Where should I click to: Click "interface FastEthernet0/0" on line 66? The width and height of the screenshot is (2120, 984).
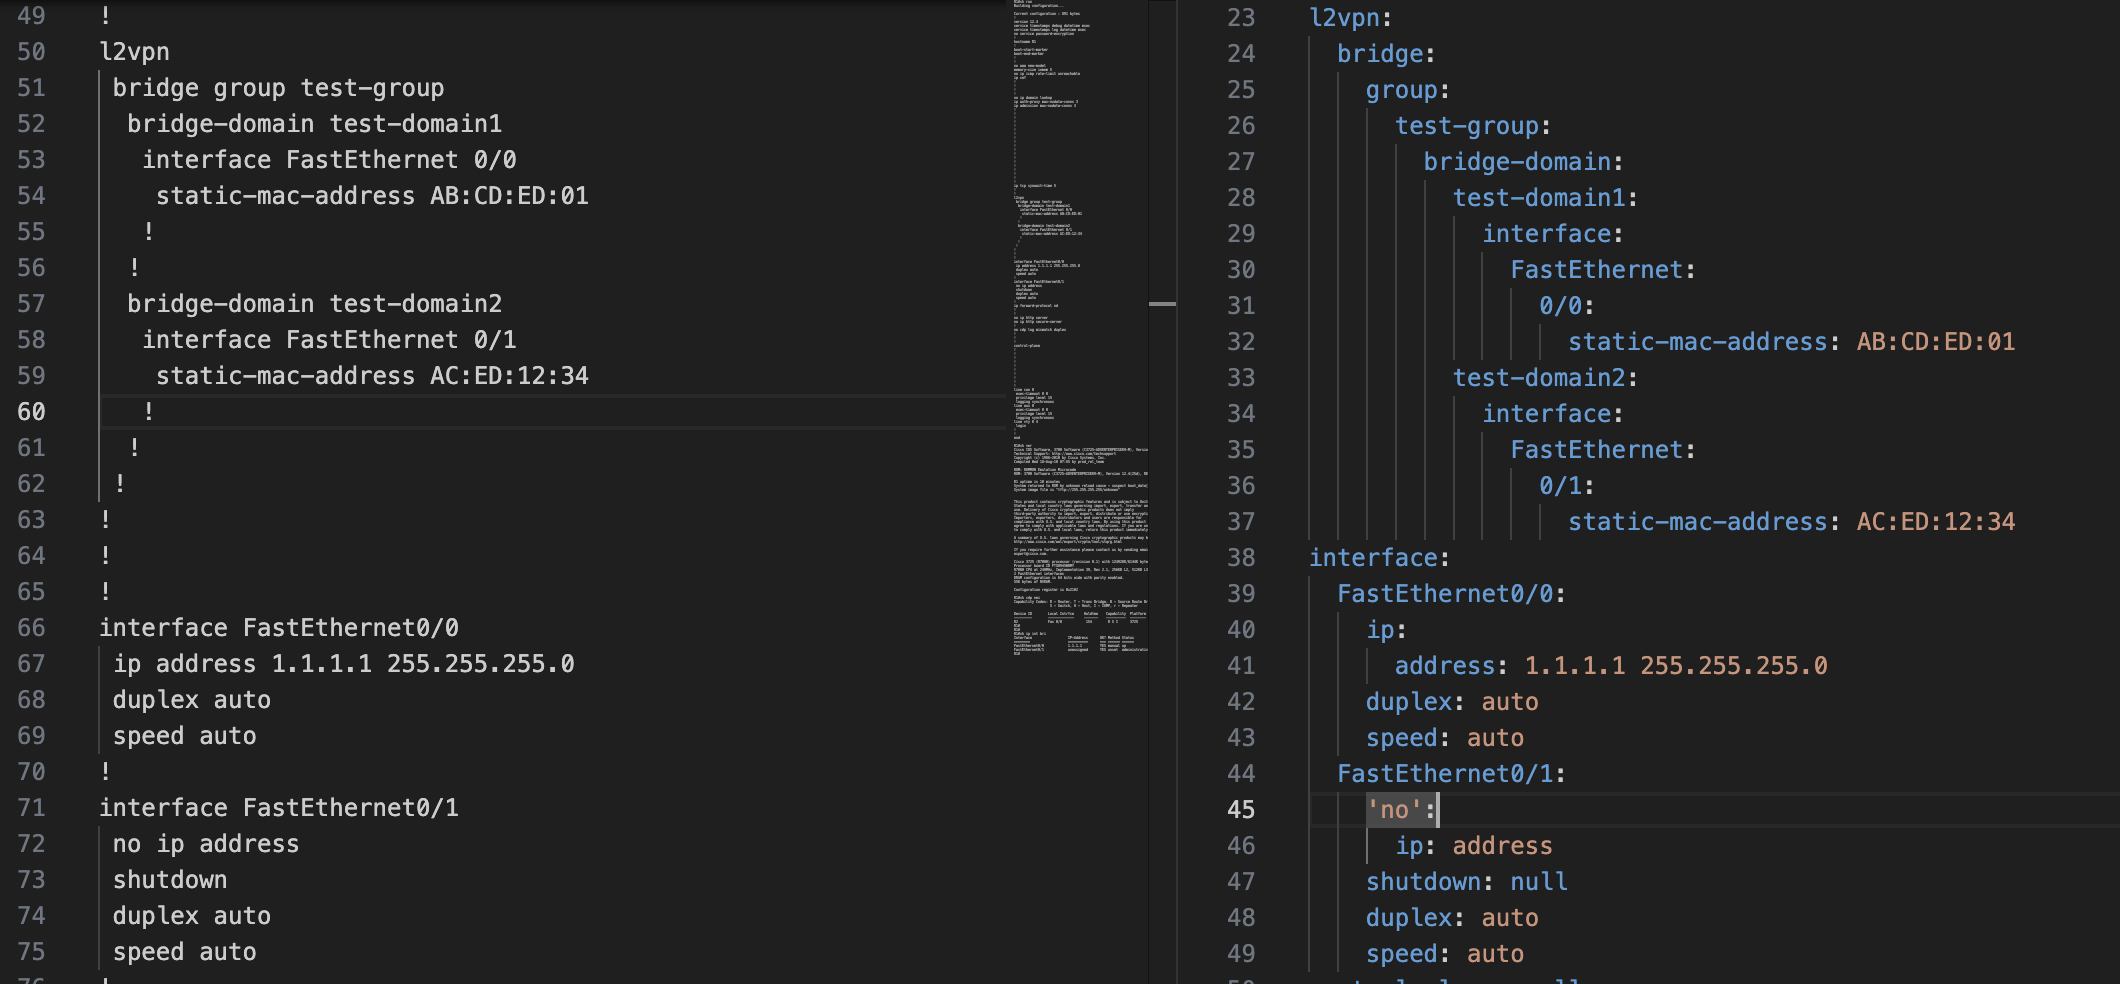[x=278, y=627]
